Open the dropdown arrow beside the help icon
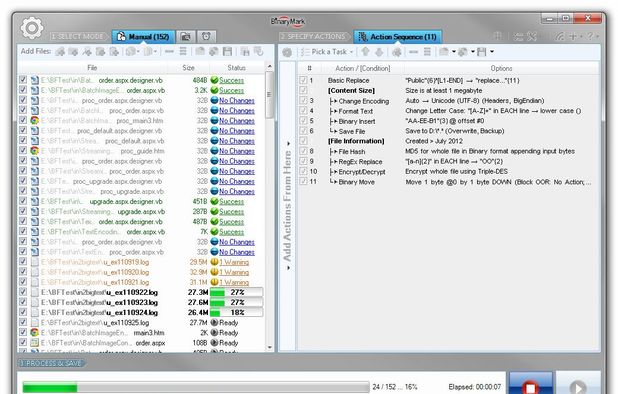The width and height of the screenshot is (618, 394). coord(598,36)
